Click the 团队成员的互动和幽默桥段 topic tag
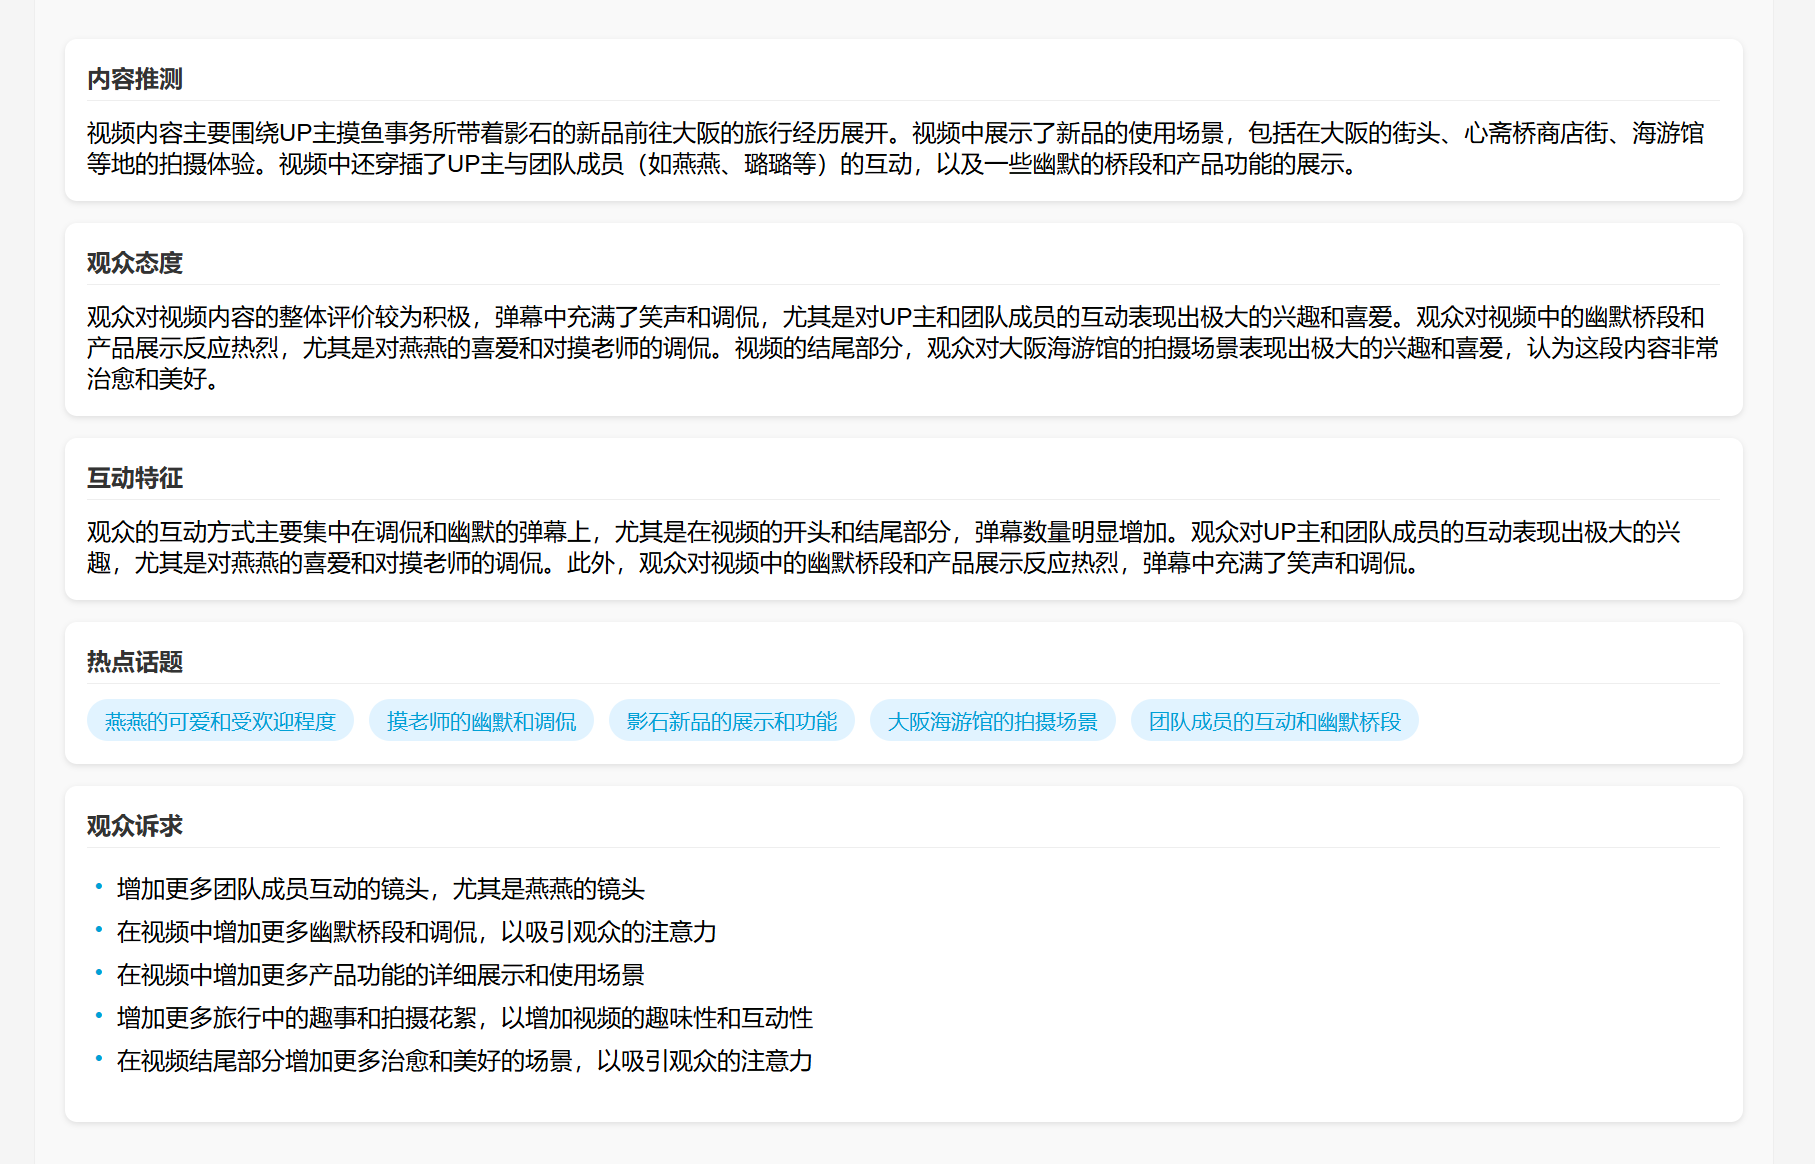The width and height of the screenshot is (1815, 1164). pos(1274,721)
